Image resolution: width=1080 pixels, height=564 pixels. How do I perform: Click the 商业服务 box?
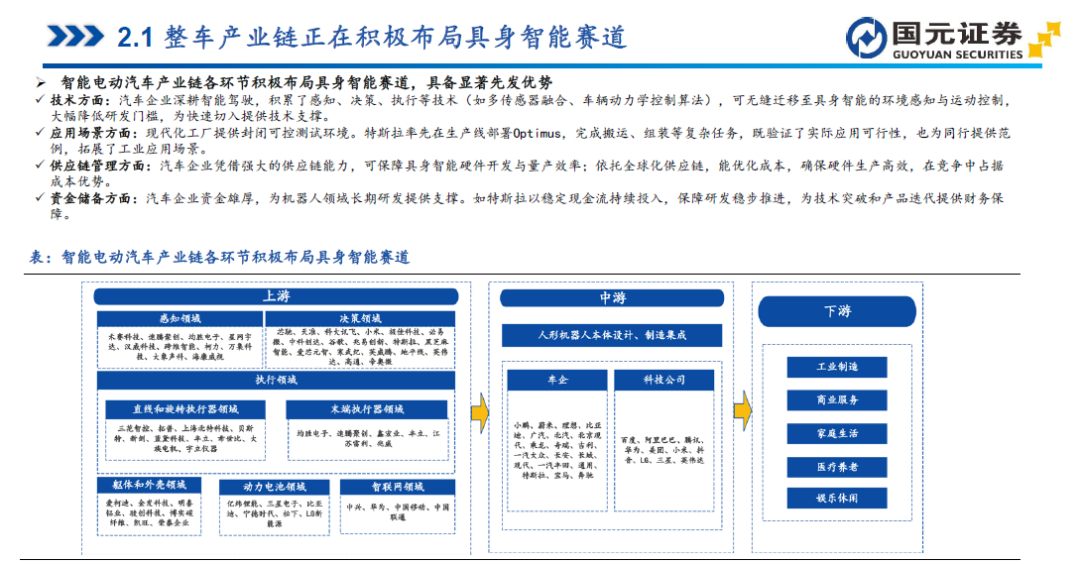coord(837,400)
